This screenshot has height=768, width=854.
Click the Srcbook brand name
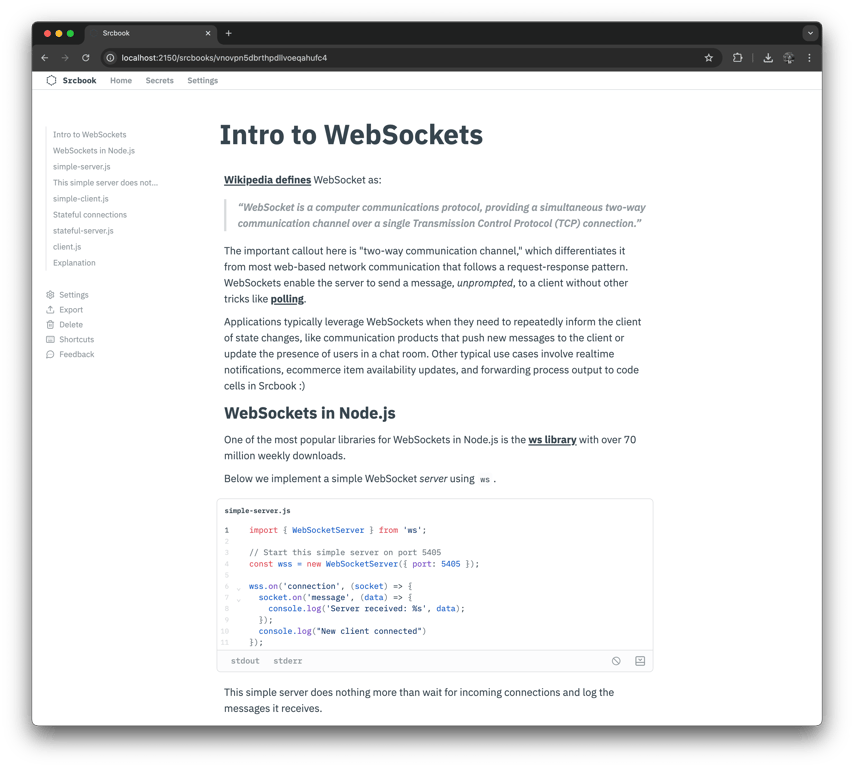pos(80,80)
